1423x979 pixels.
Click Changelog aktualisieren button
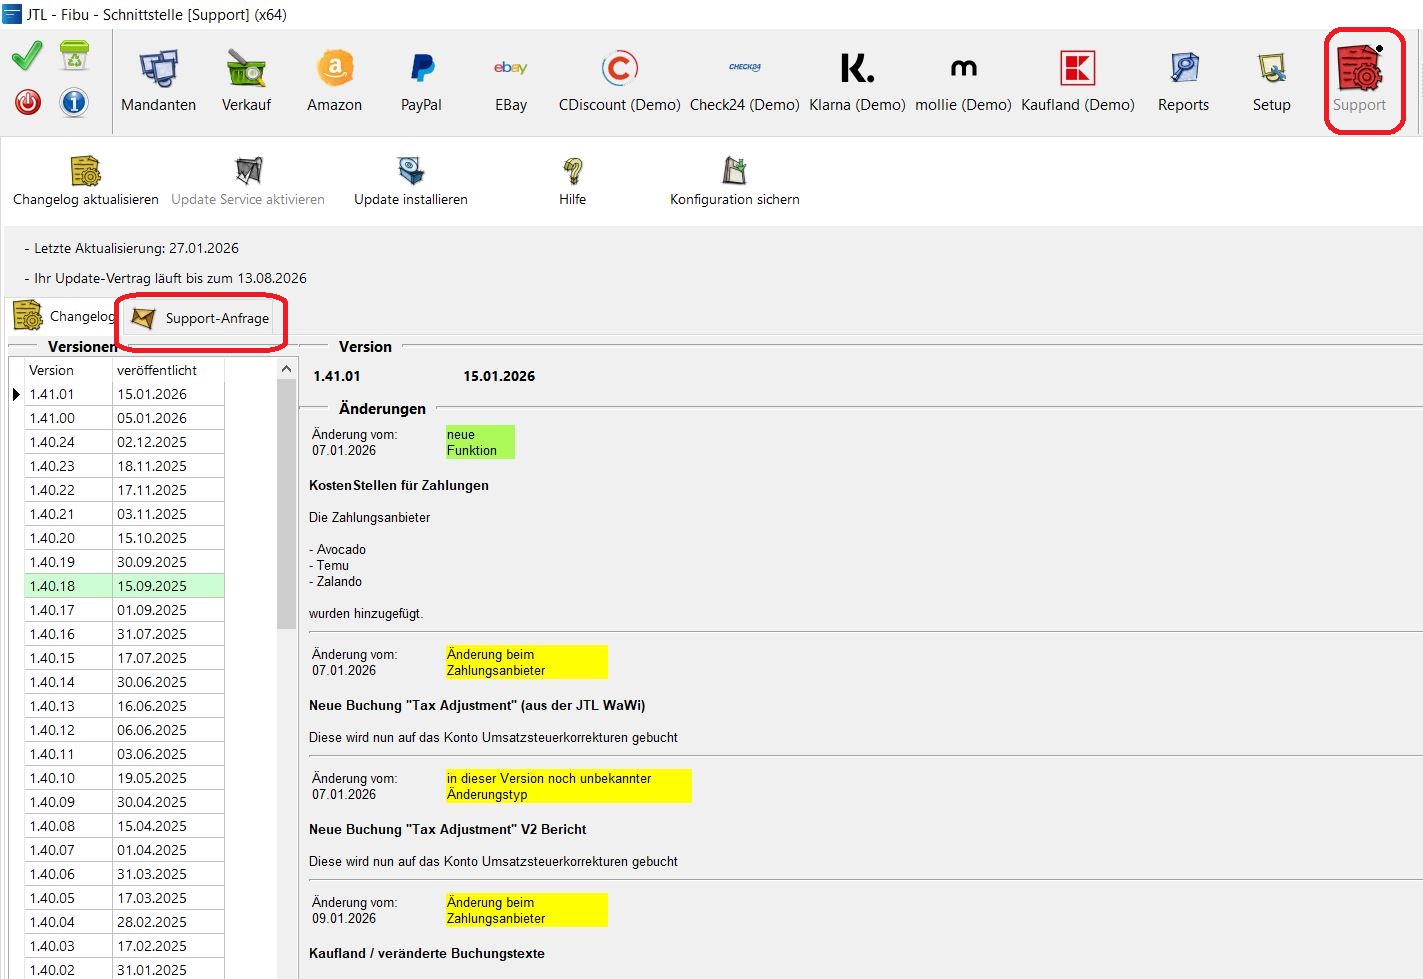(85, 181)
